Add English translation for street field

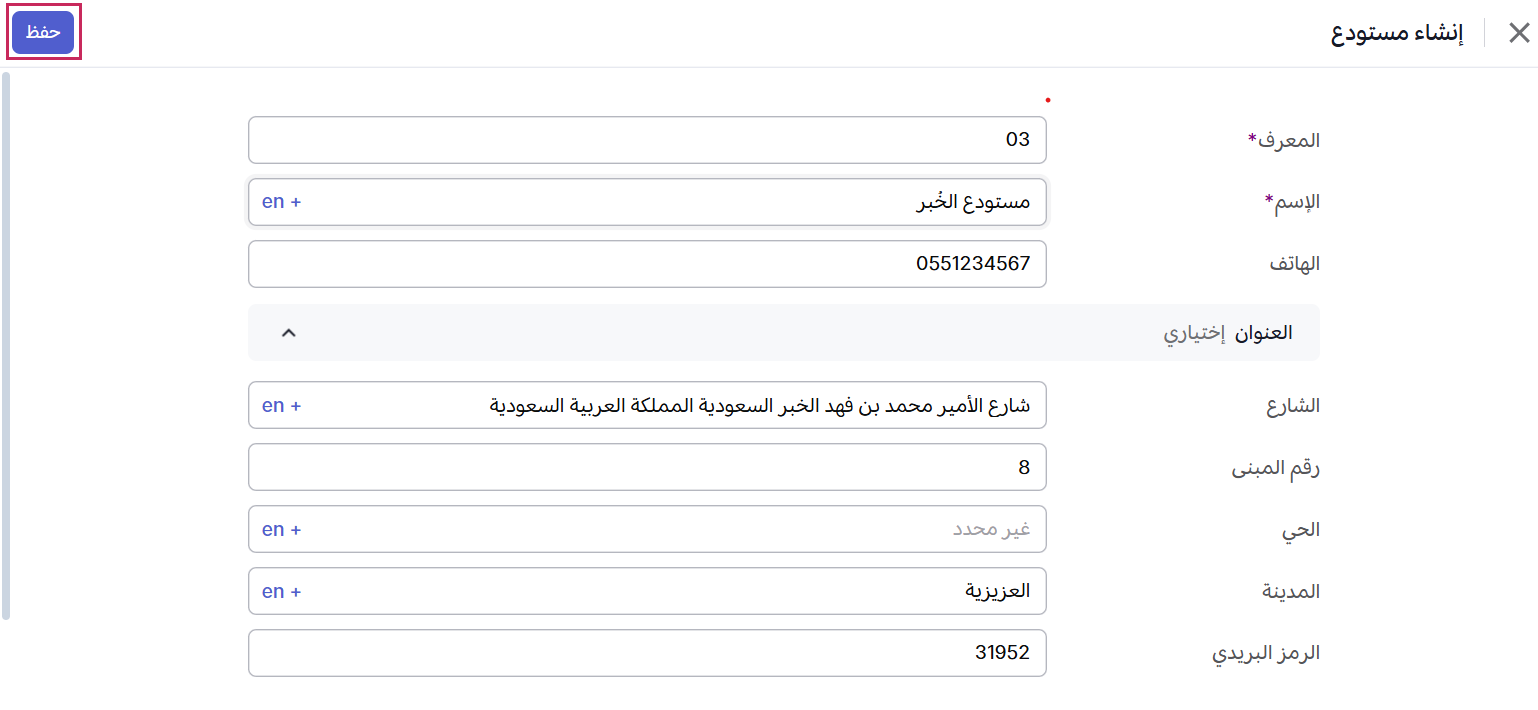pos(281,406)
